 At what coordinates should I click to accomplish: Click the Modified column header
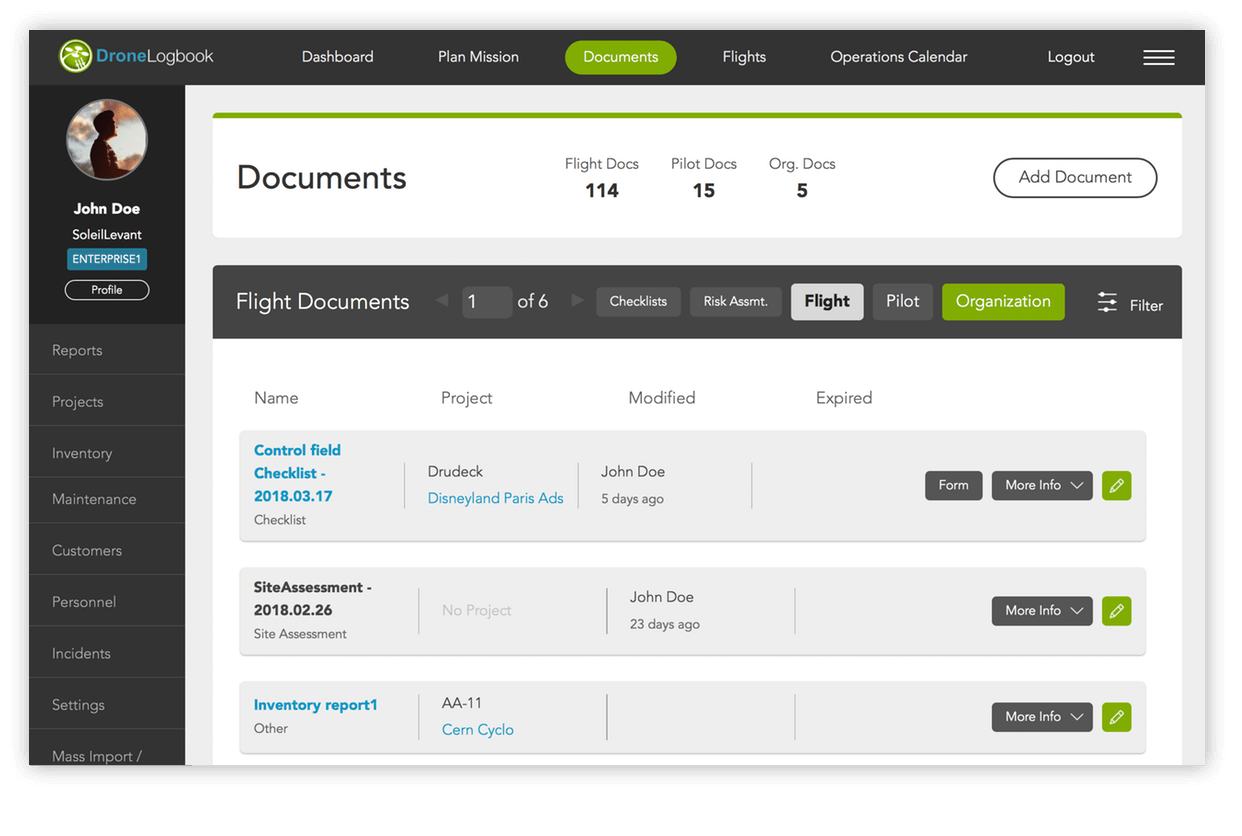pyautogui.click(x=662, y=398)
